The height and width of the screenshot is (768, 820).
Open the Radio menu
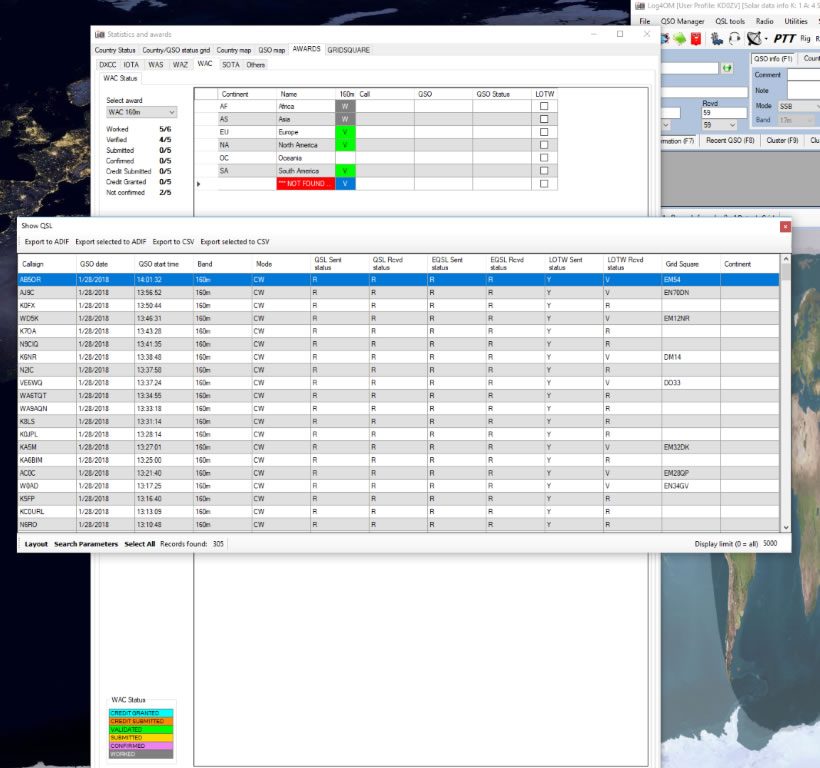[x=765, y=21]
